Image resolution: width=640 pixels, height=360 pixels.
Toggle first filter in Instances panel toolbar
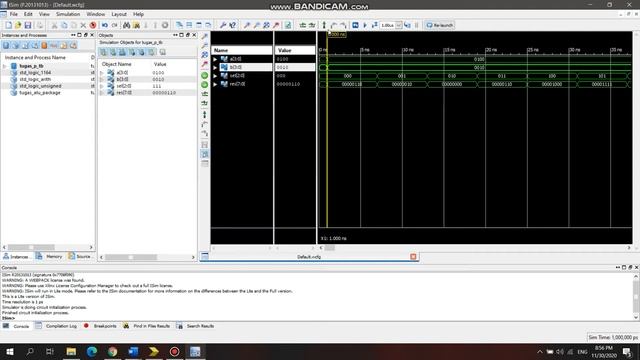tap(6, 45)
